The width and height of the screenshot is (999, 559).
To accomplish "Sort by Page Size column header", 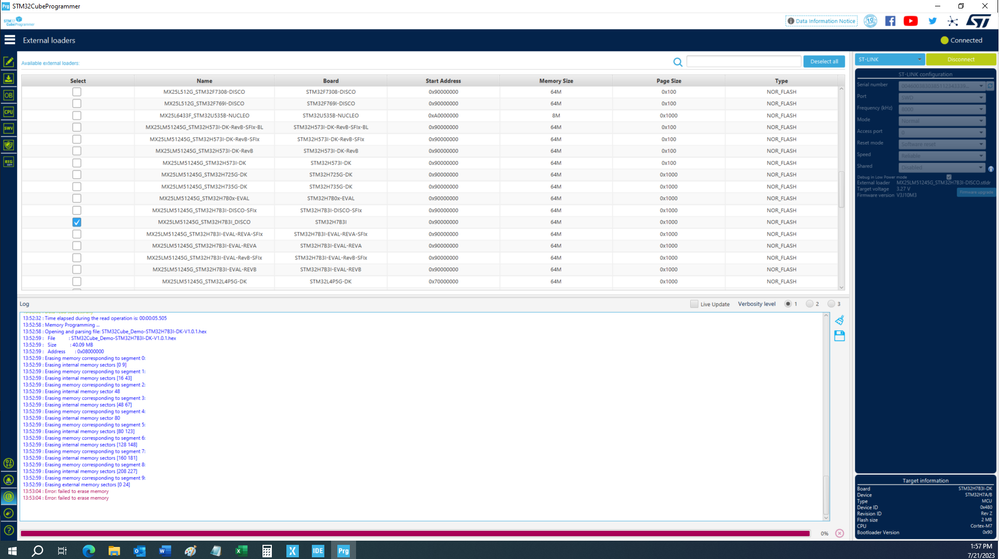I will click(x=668, y=81).
